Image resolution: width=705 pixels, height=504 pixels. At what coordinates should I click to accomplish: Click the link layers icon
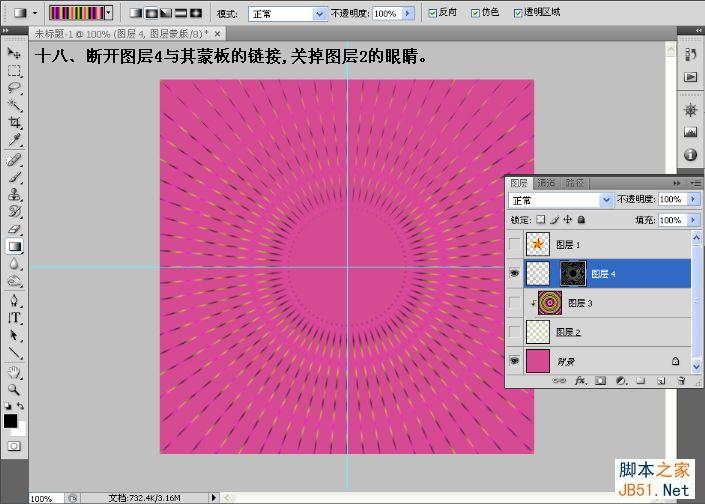click(x=559, y=381)
